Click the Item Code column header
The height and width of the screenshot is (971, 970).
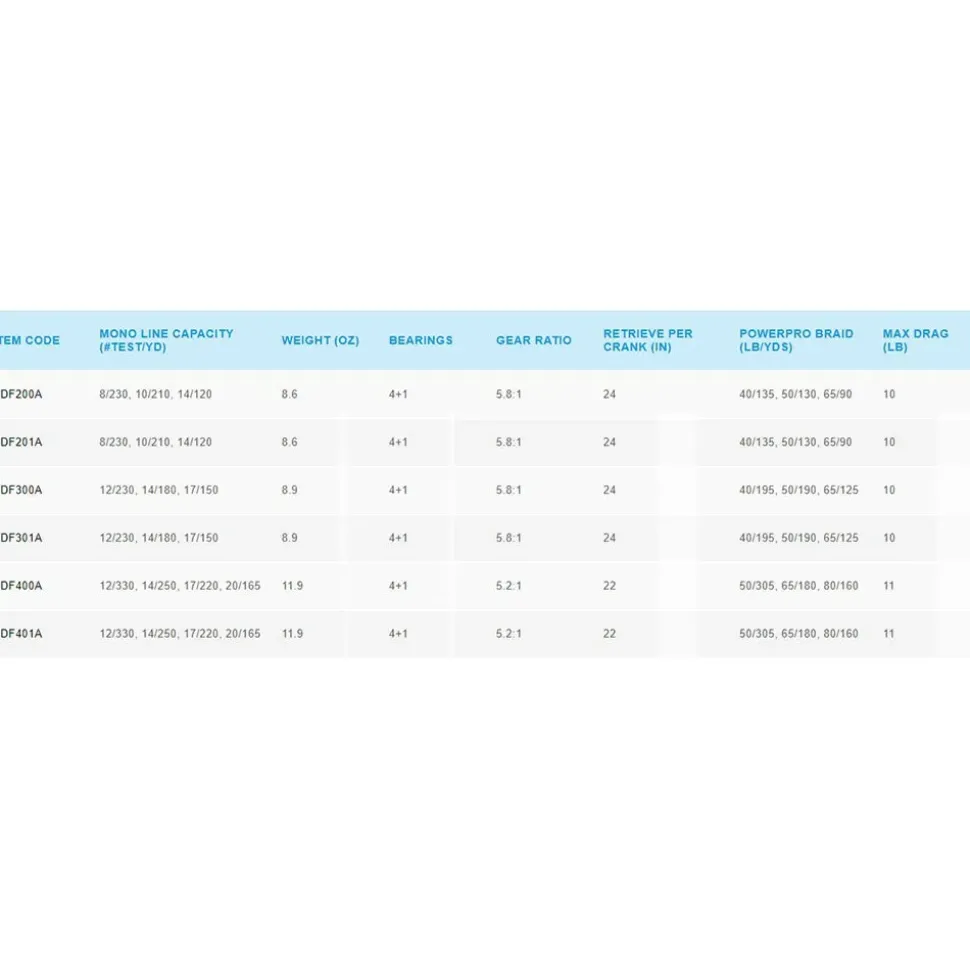pos(30,340)
